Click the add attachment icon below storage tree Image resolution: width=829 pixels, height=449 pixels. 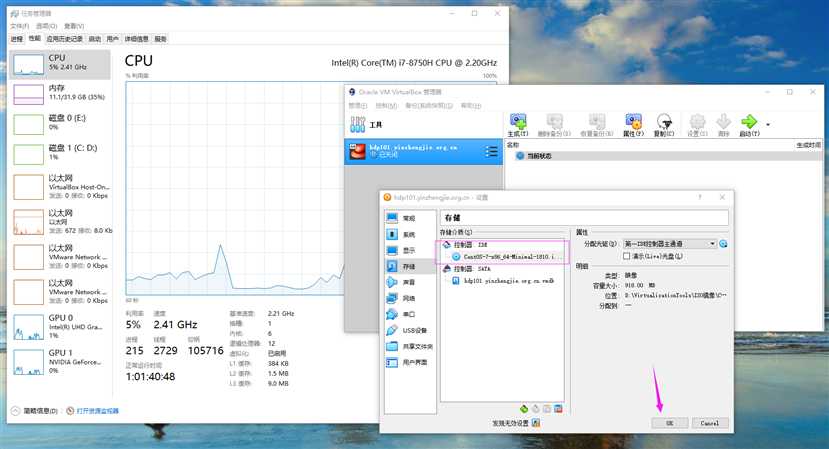(x=547, y=409)
